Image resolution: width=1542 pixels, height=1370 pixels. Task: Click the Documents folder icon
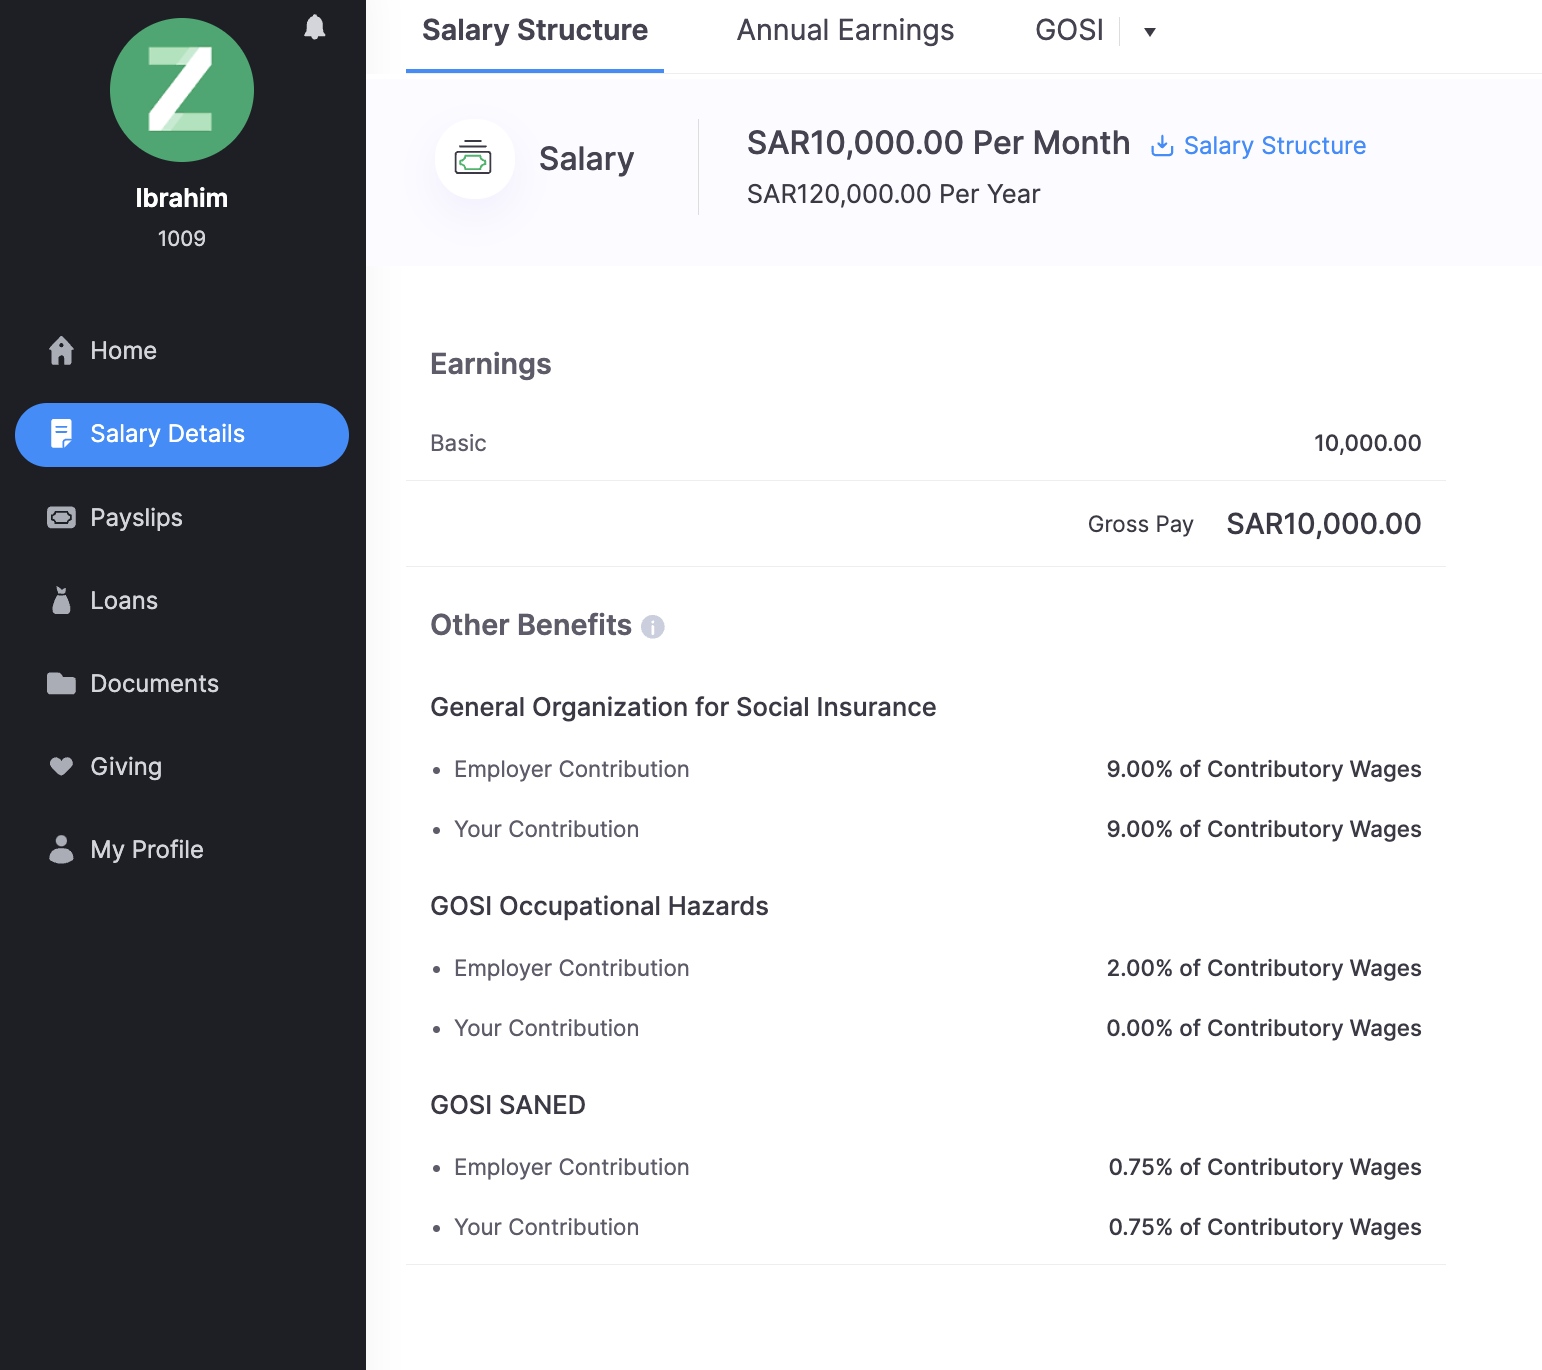tap(61, 684)
